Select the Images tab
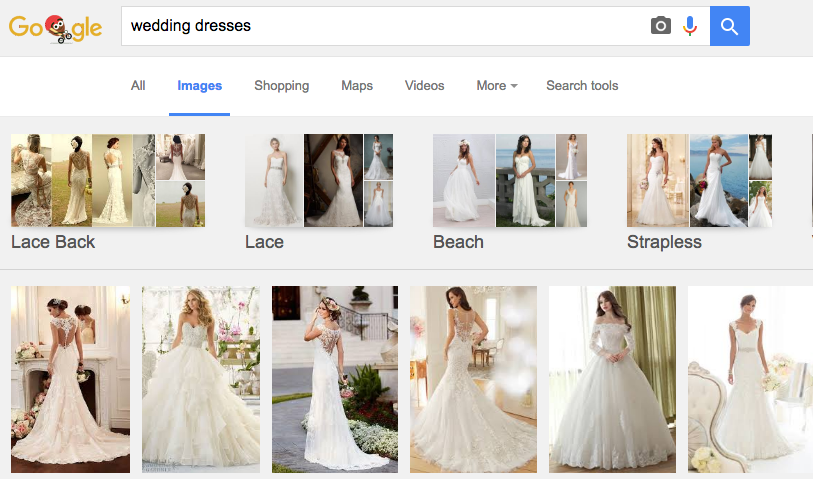This screenshot has height=479, width=813. point(200,86)
